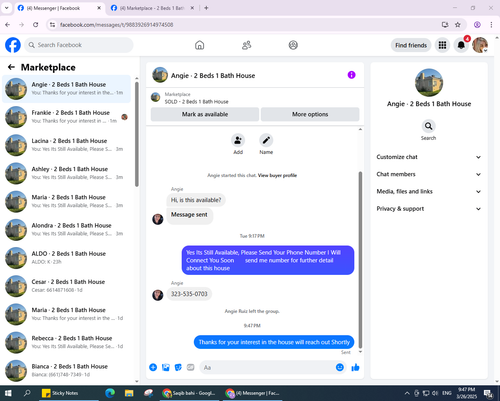Viewport: 500px width, 401px height.
Task: Open the ALDO - 2 Beds 1 Bath House chat
Action: 66,258
